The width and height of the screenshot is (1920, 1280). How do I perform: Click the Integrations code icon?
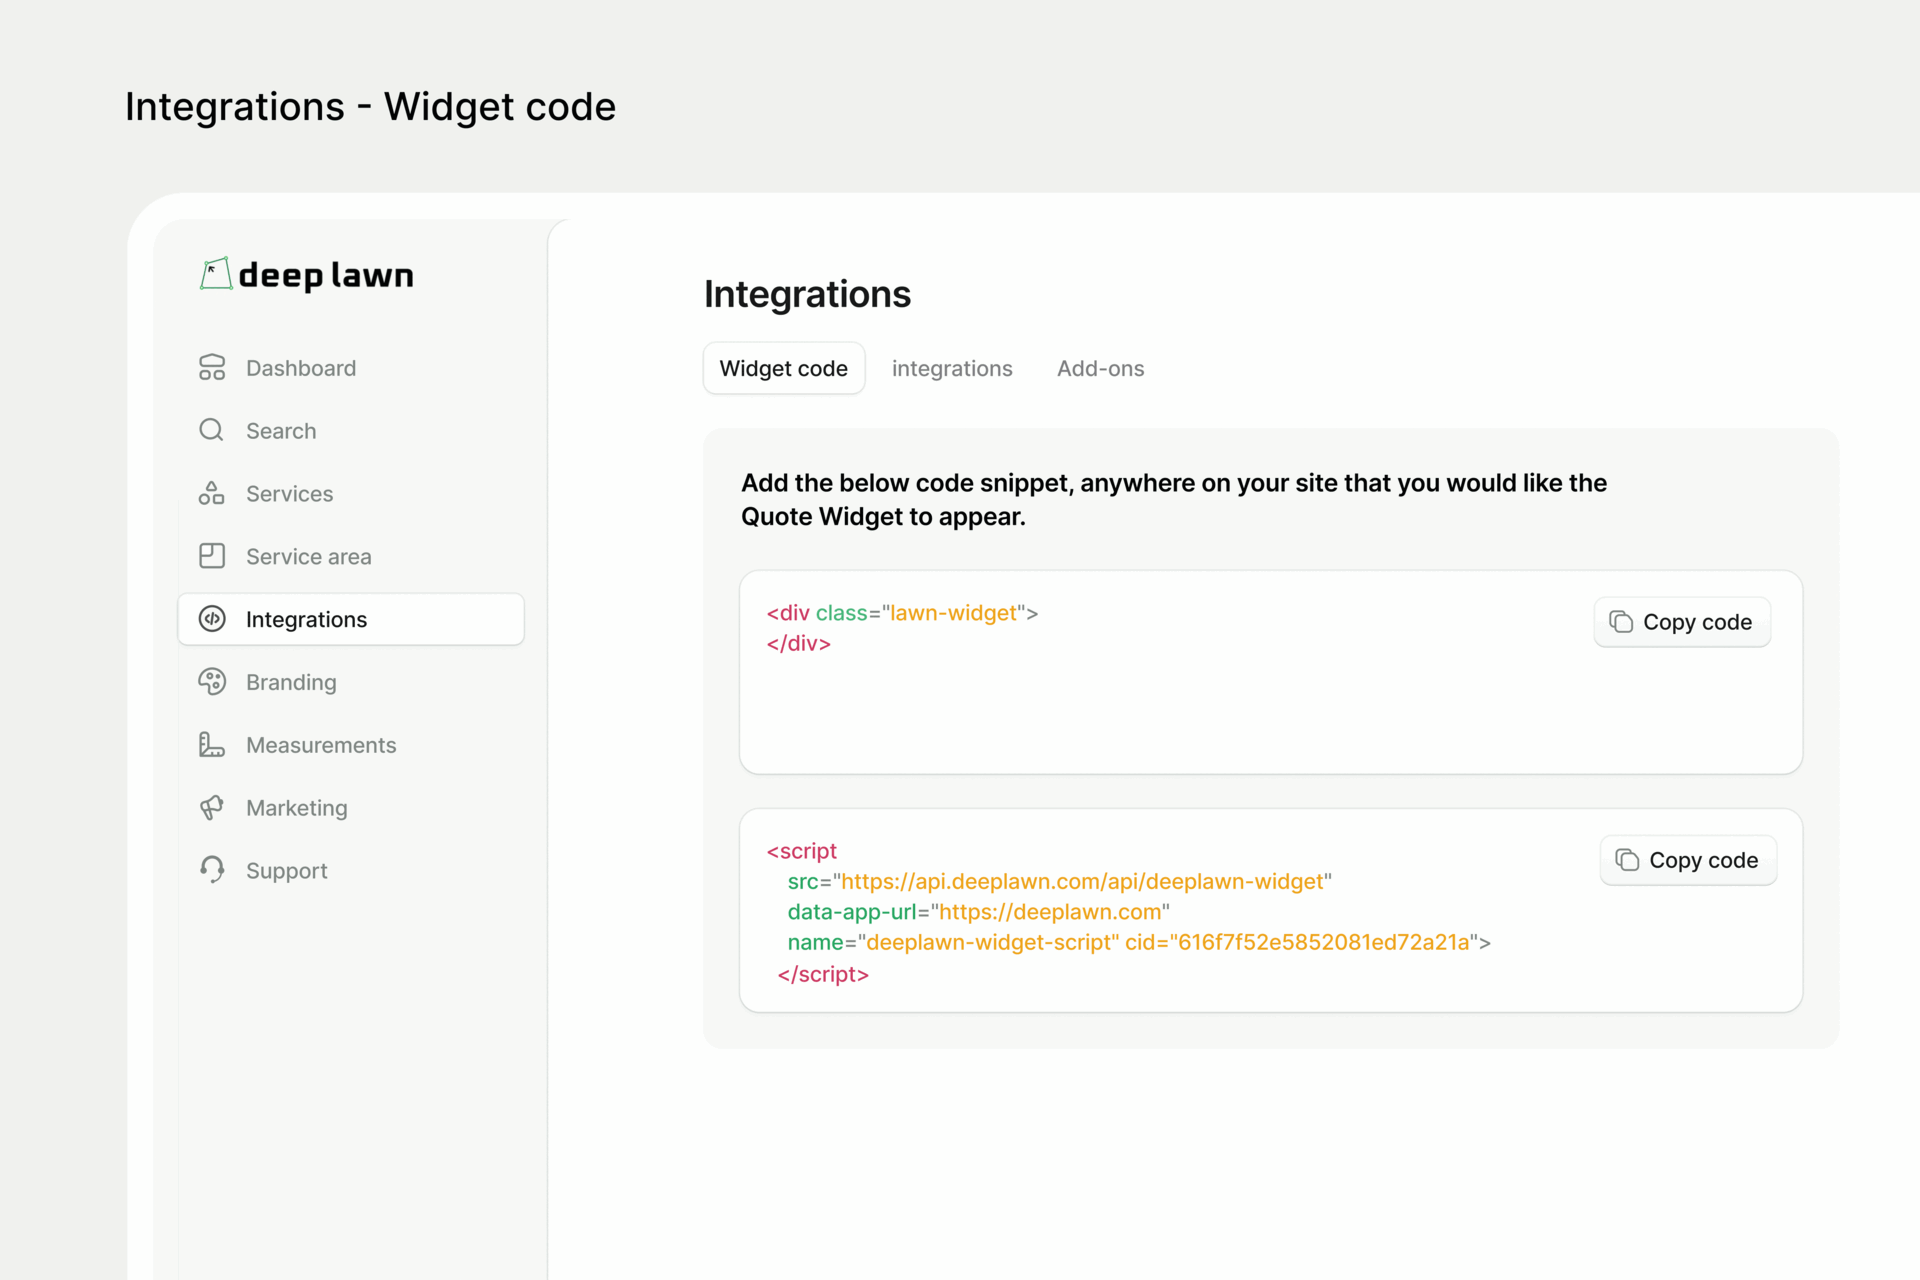212,619
